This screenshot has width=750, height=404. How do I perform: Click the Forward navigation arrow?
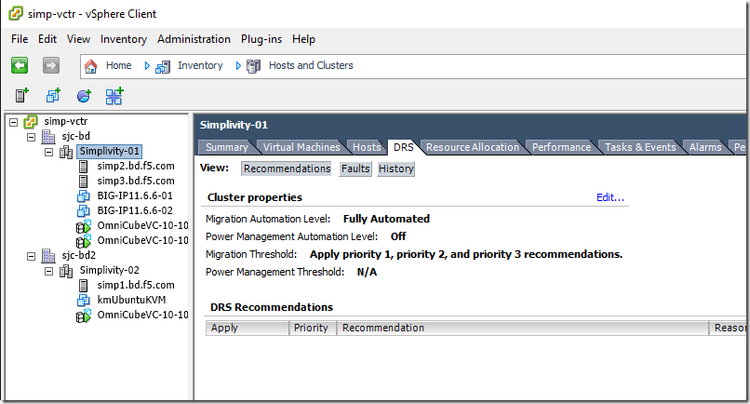[x=51, y=66]
